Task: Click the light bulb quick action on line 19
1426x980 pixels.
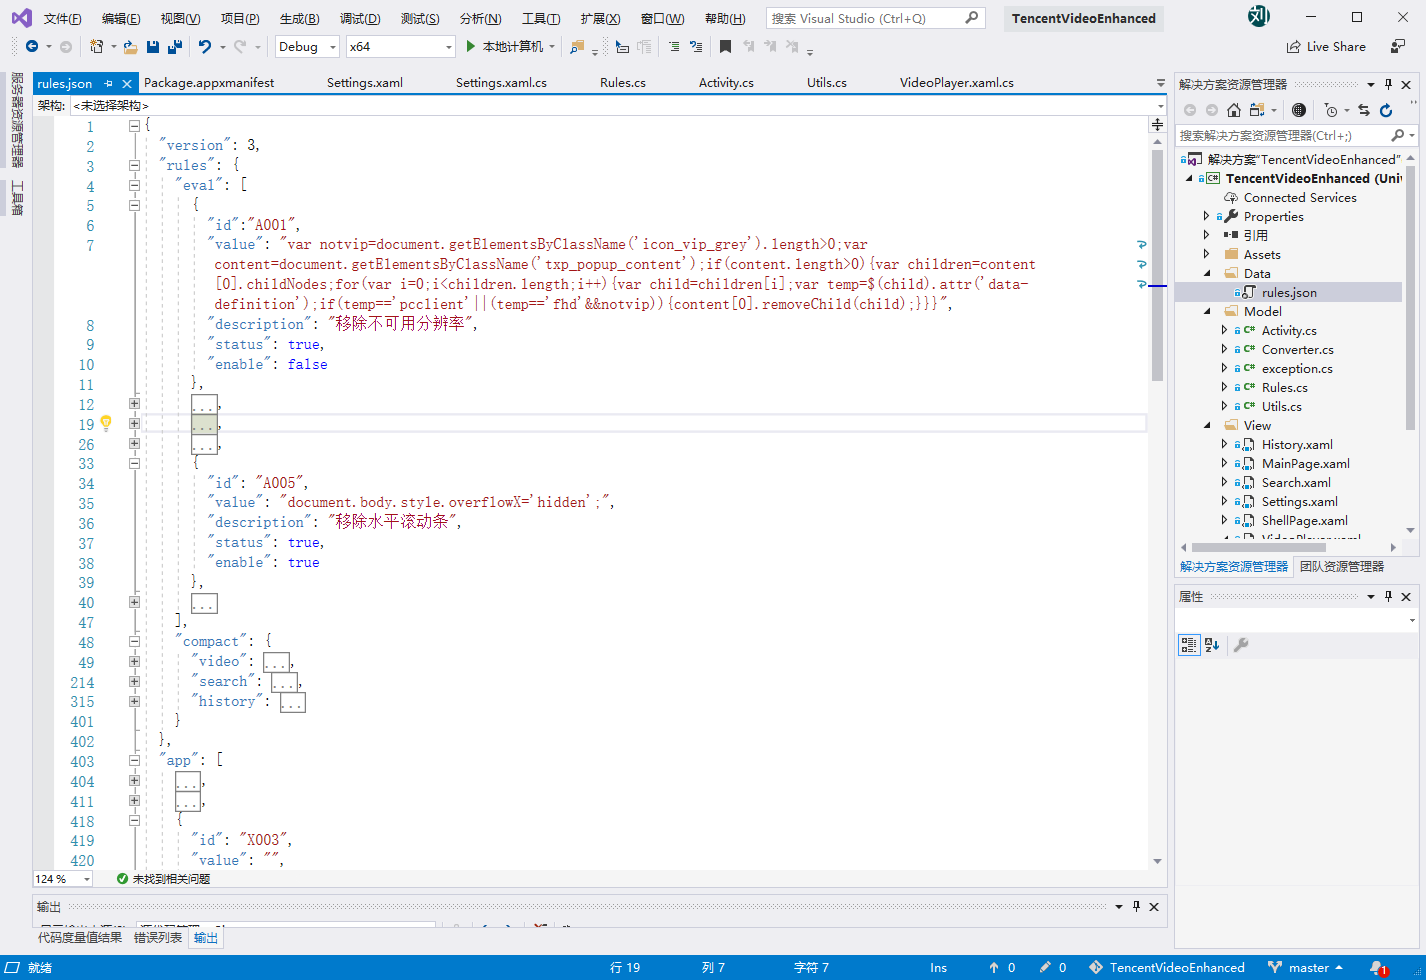Action: coord(106,423)
